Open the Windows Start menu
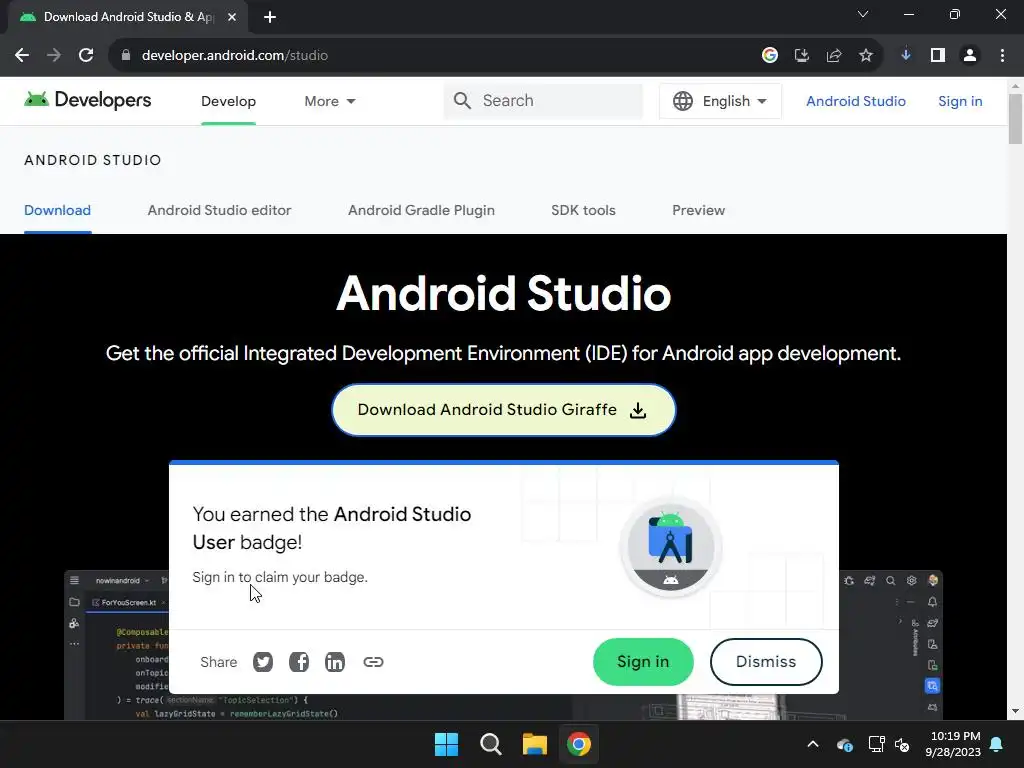 (447, 744)
